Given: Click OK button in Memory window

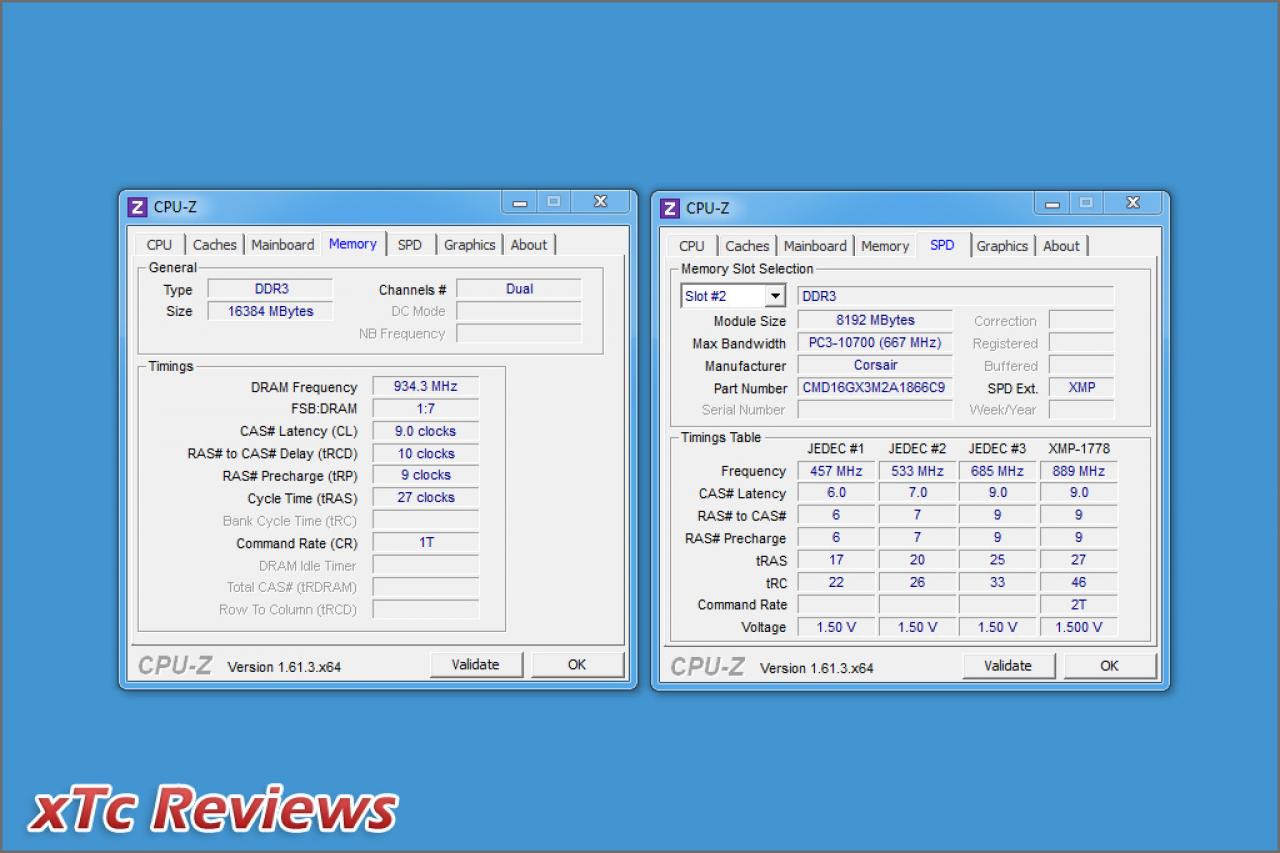Looking at the screenshot, I should (x=577, y=664).
